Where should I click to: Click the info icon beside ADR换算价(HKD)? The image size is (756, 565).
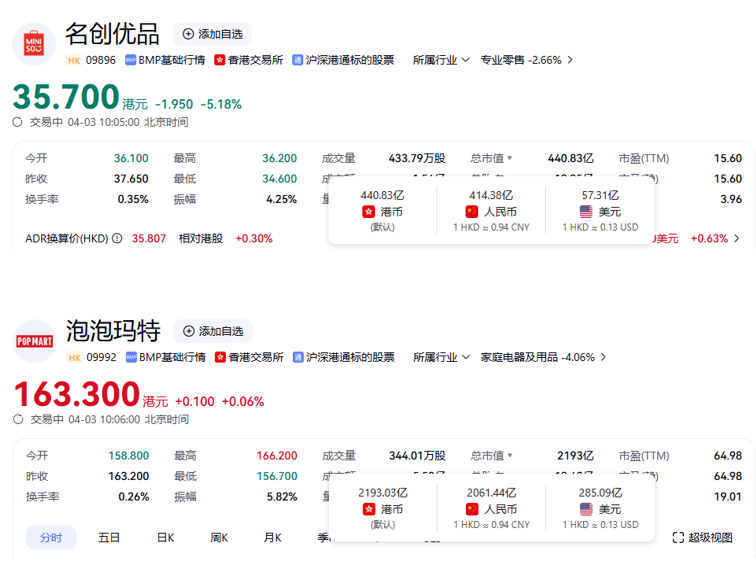coord(117,239)
